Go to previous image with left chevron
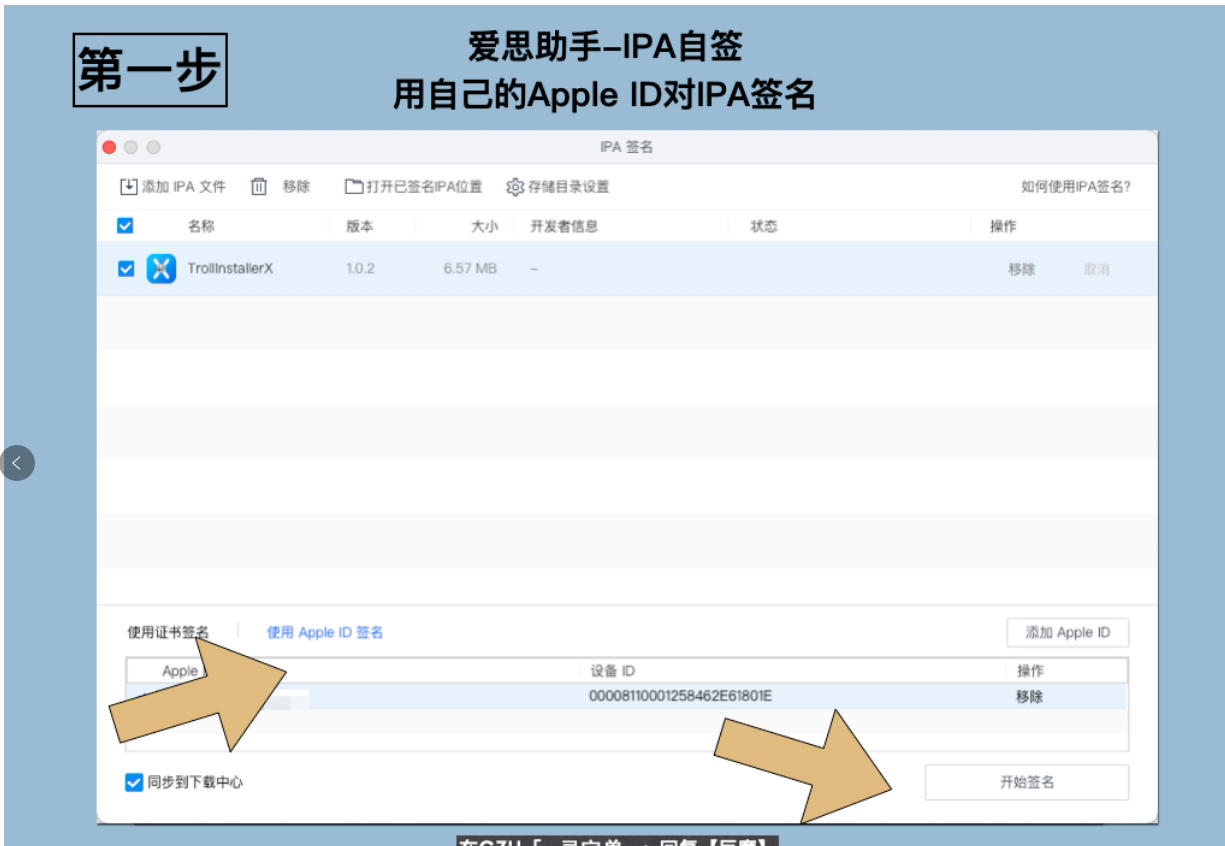 pyautogui.click(x=17, y=463)
